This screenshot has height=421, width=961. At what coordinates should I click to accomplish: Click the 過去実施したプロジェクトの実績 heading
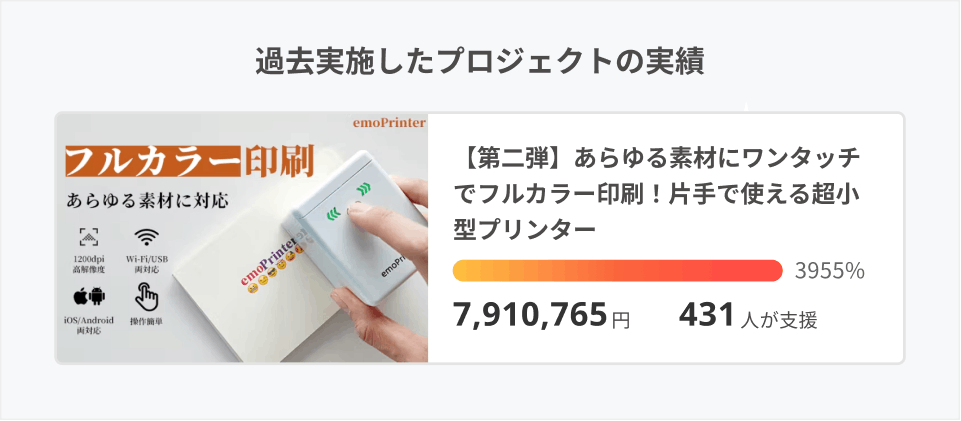tap(480, 61)
